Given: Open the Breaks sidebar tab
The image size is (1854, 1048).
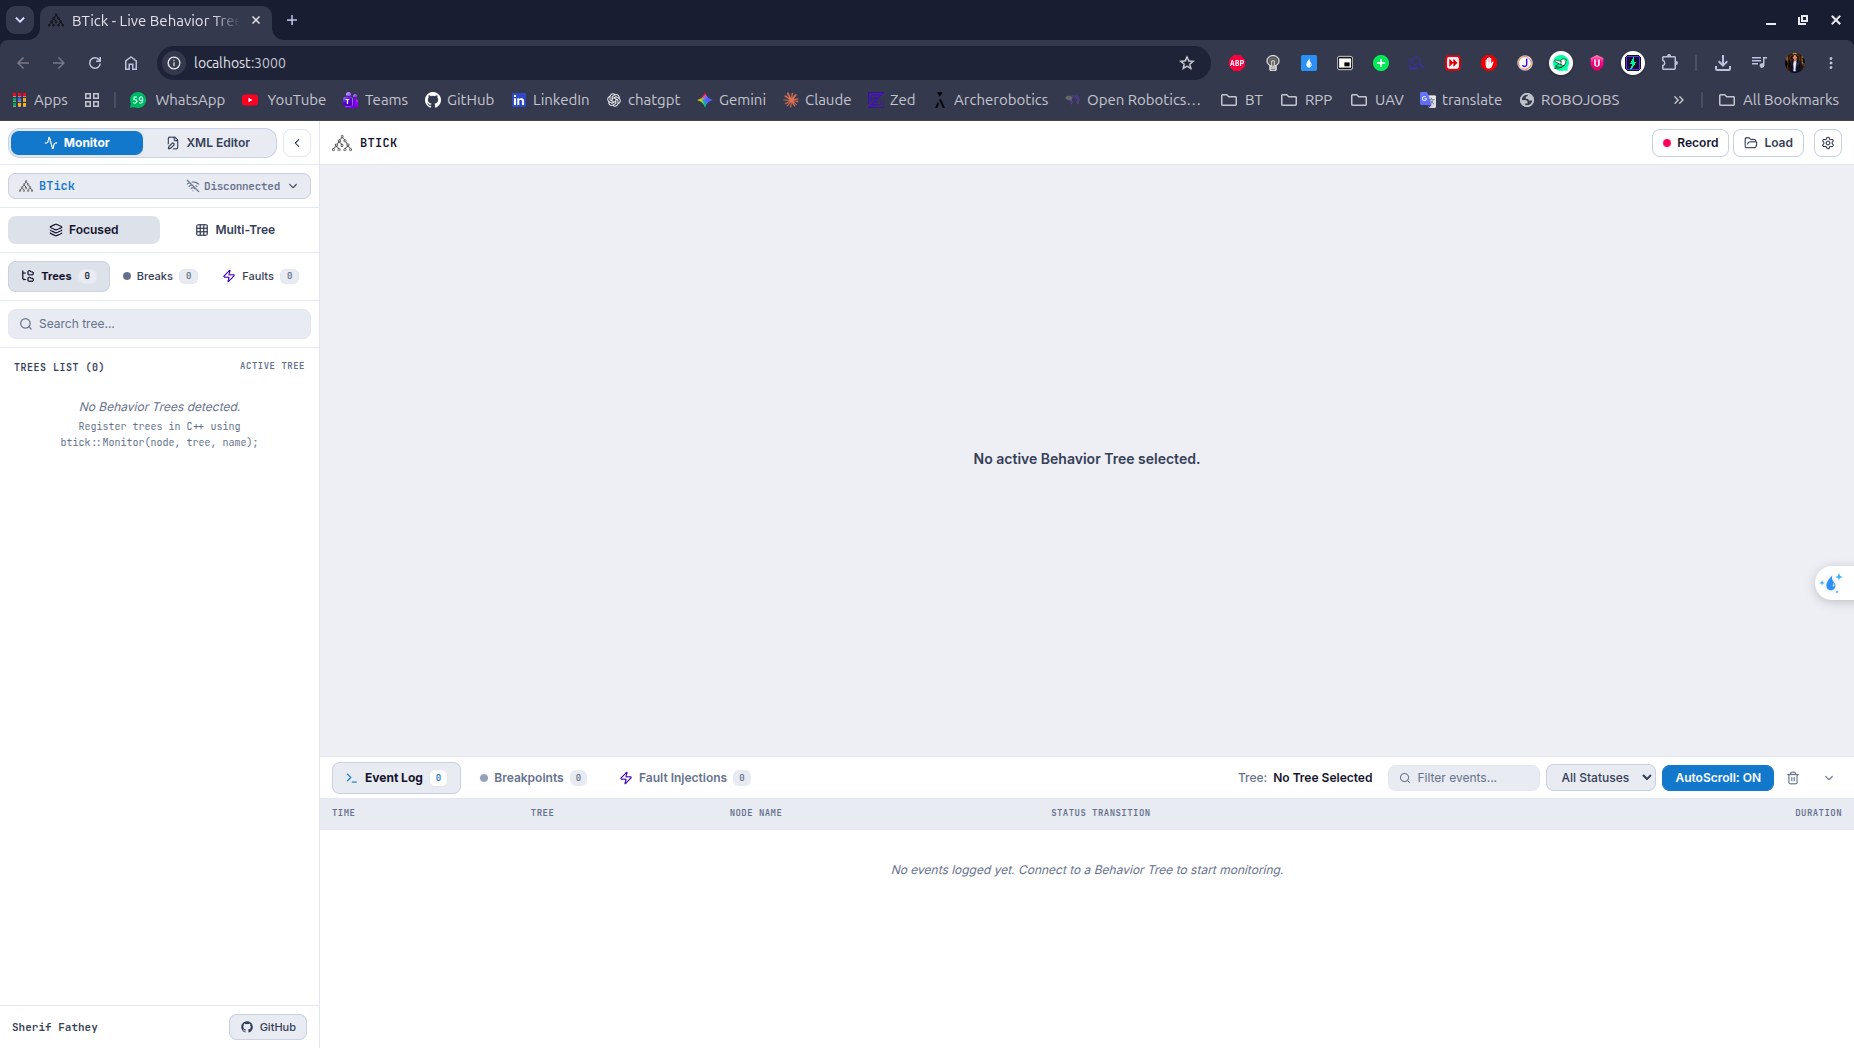Looking at the screenshot, I should click(160, 276).
